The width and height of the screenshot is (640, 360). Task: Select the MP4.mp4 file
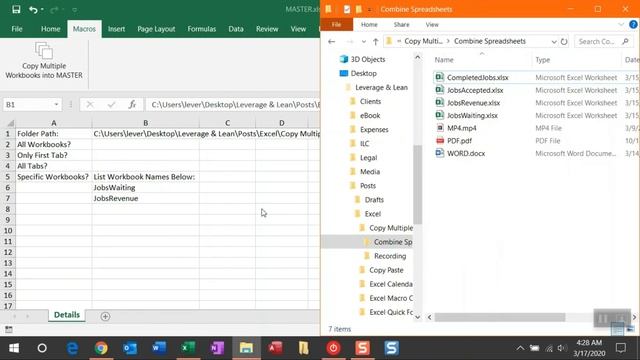(462, 128)
